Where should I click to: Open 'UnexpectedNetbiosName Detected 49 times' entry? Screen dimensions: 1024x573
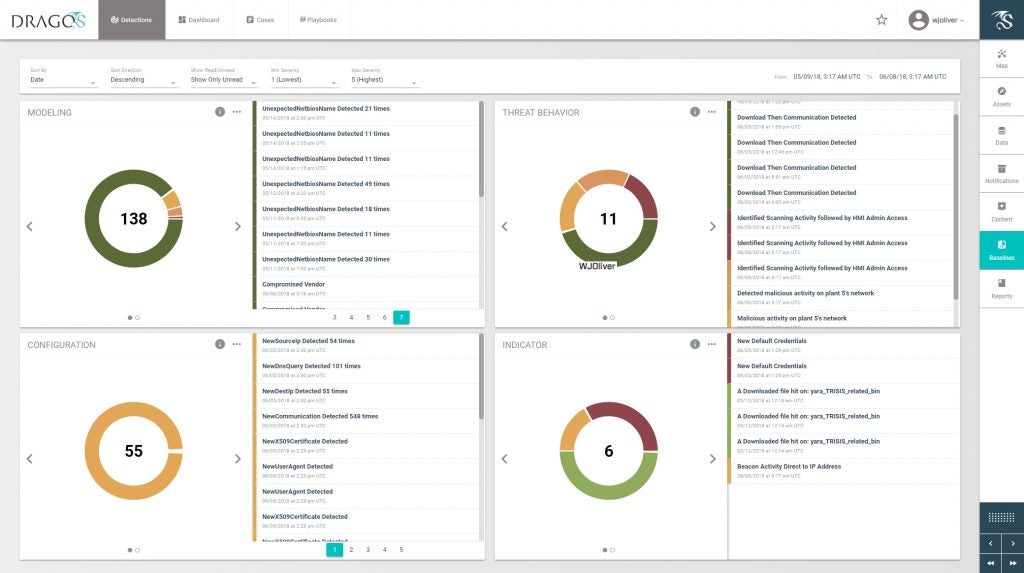(x=366, y=188)
